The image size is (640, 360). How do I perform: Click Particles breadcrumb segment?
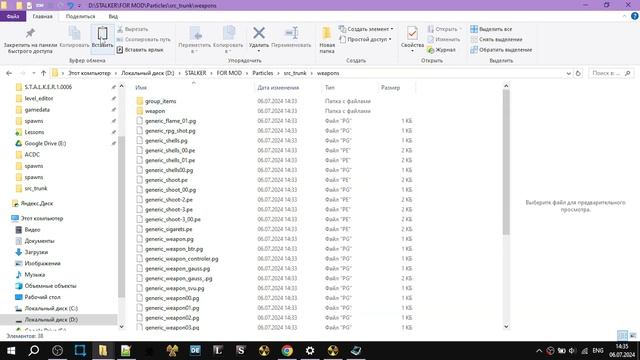[262, 73]
